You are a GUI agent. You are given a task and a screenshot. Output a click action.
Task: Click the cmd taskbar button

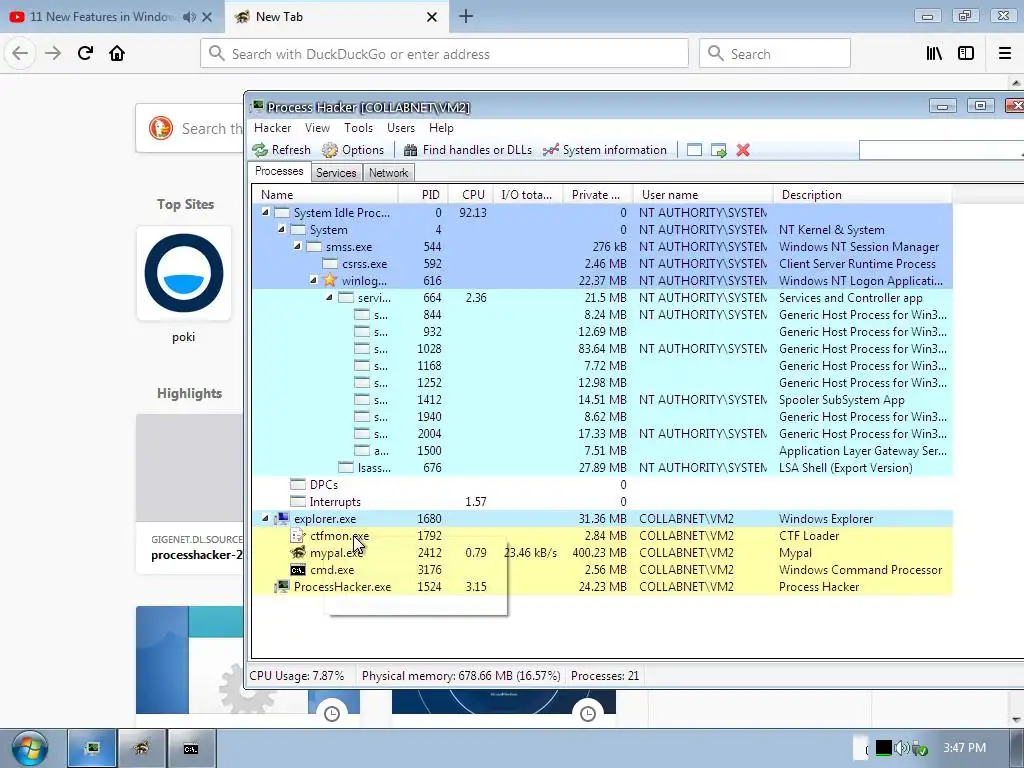point(191,748)
